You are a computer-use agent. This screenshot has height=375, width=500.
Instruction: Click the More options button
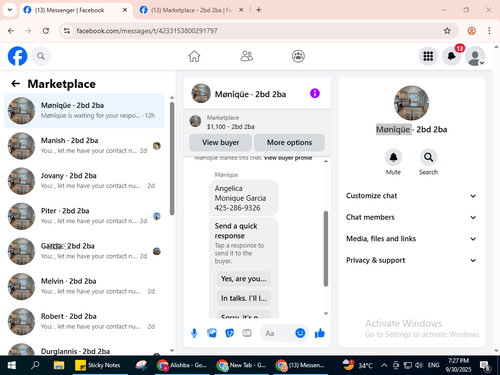[289, 143]
